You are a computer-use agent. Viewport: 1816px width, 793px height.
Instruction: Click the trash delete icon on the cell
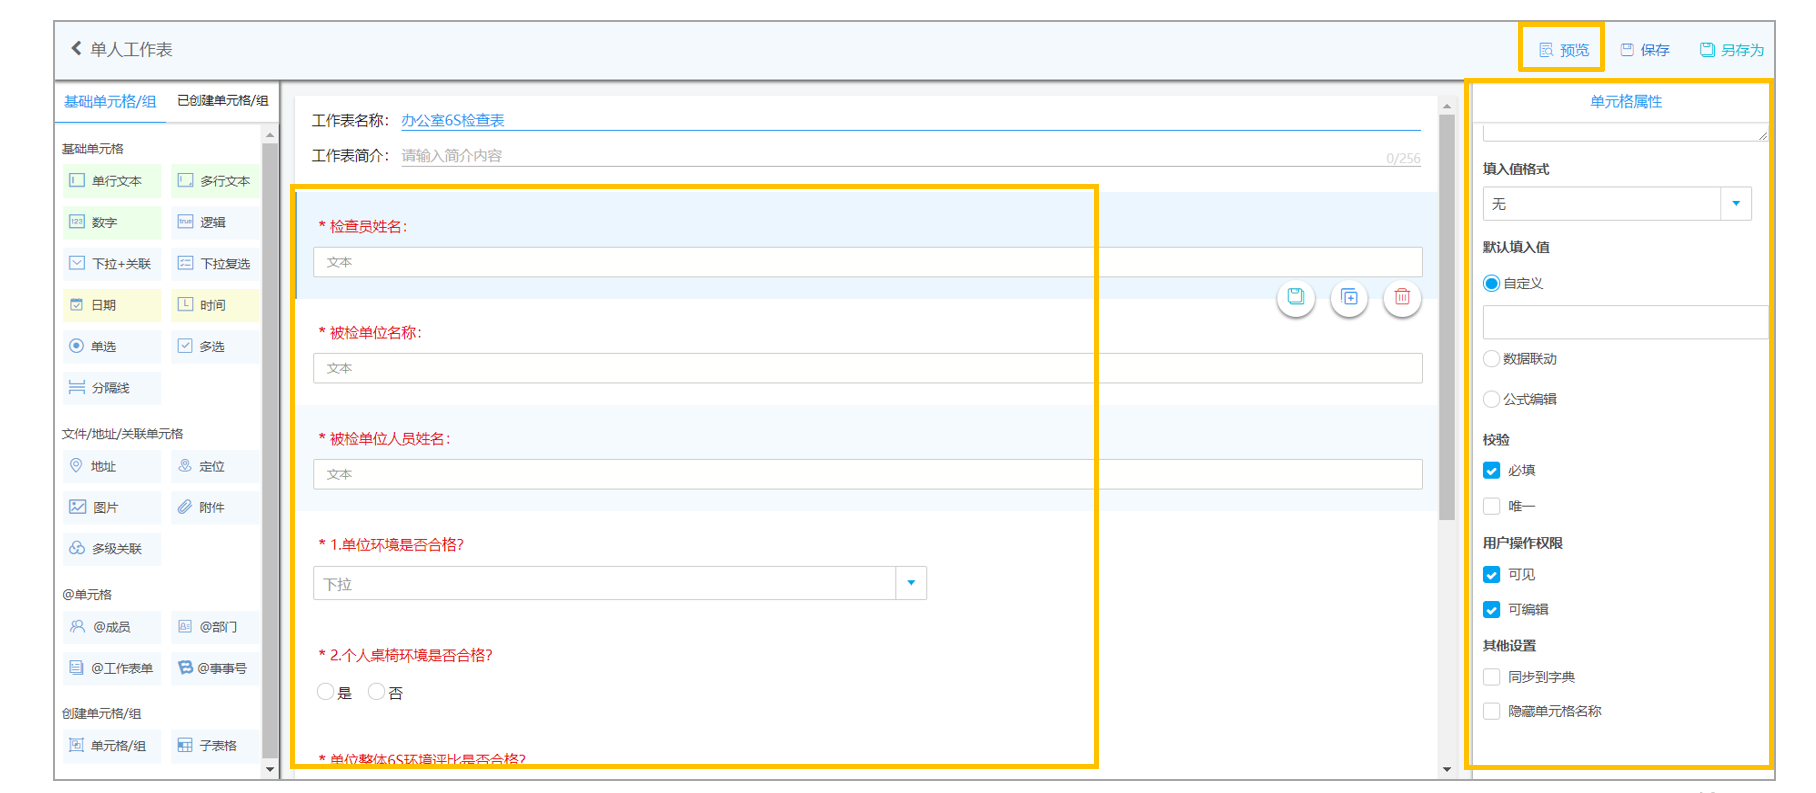pos(1402,297)
